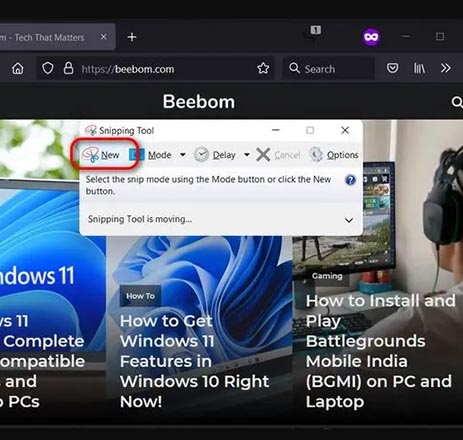The height and width of the screenshot is (440, 463).
Task: Close the Snipping Tool window
Action: [345, 130]
